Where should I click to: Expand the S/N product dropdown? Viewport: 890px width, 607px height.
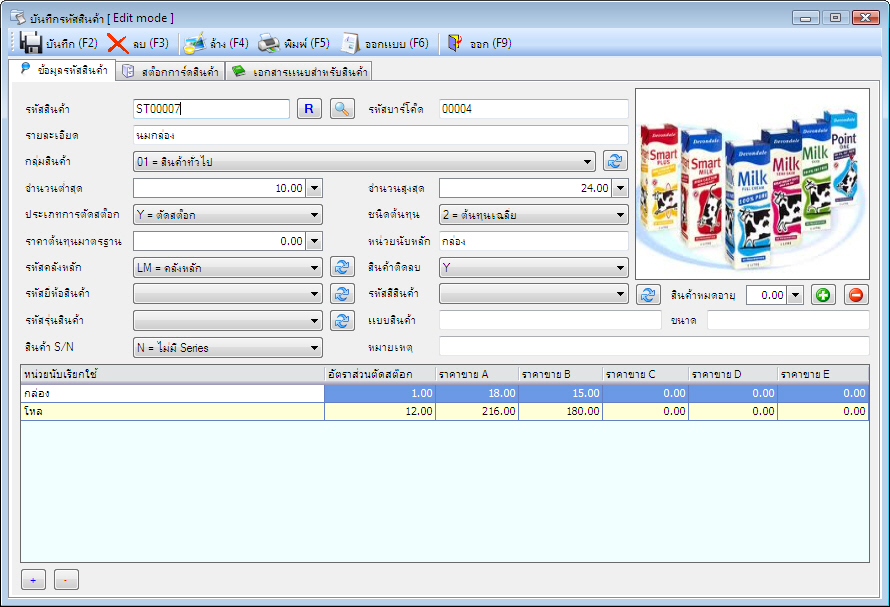314,348
